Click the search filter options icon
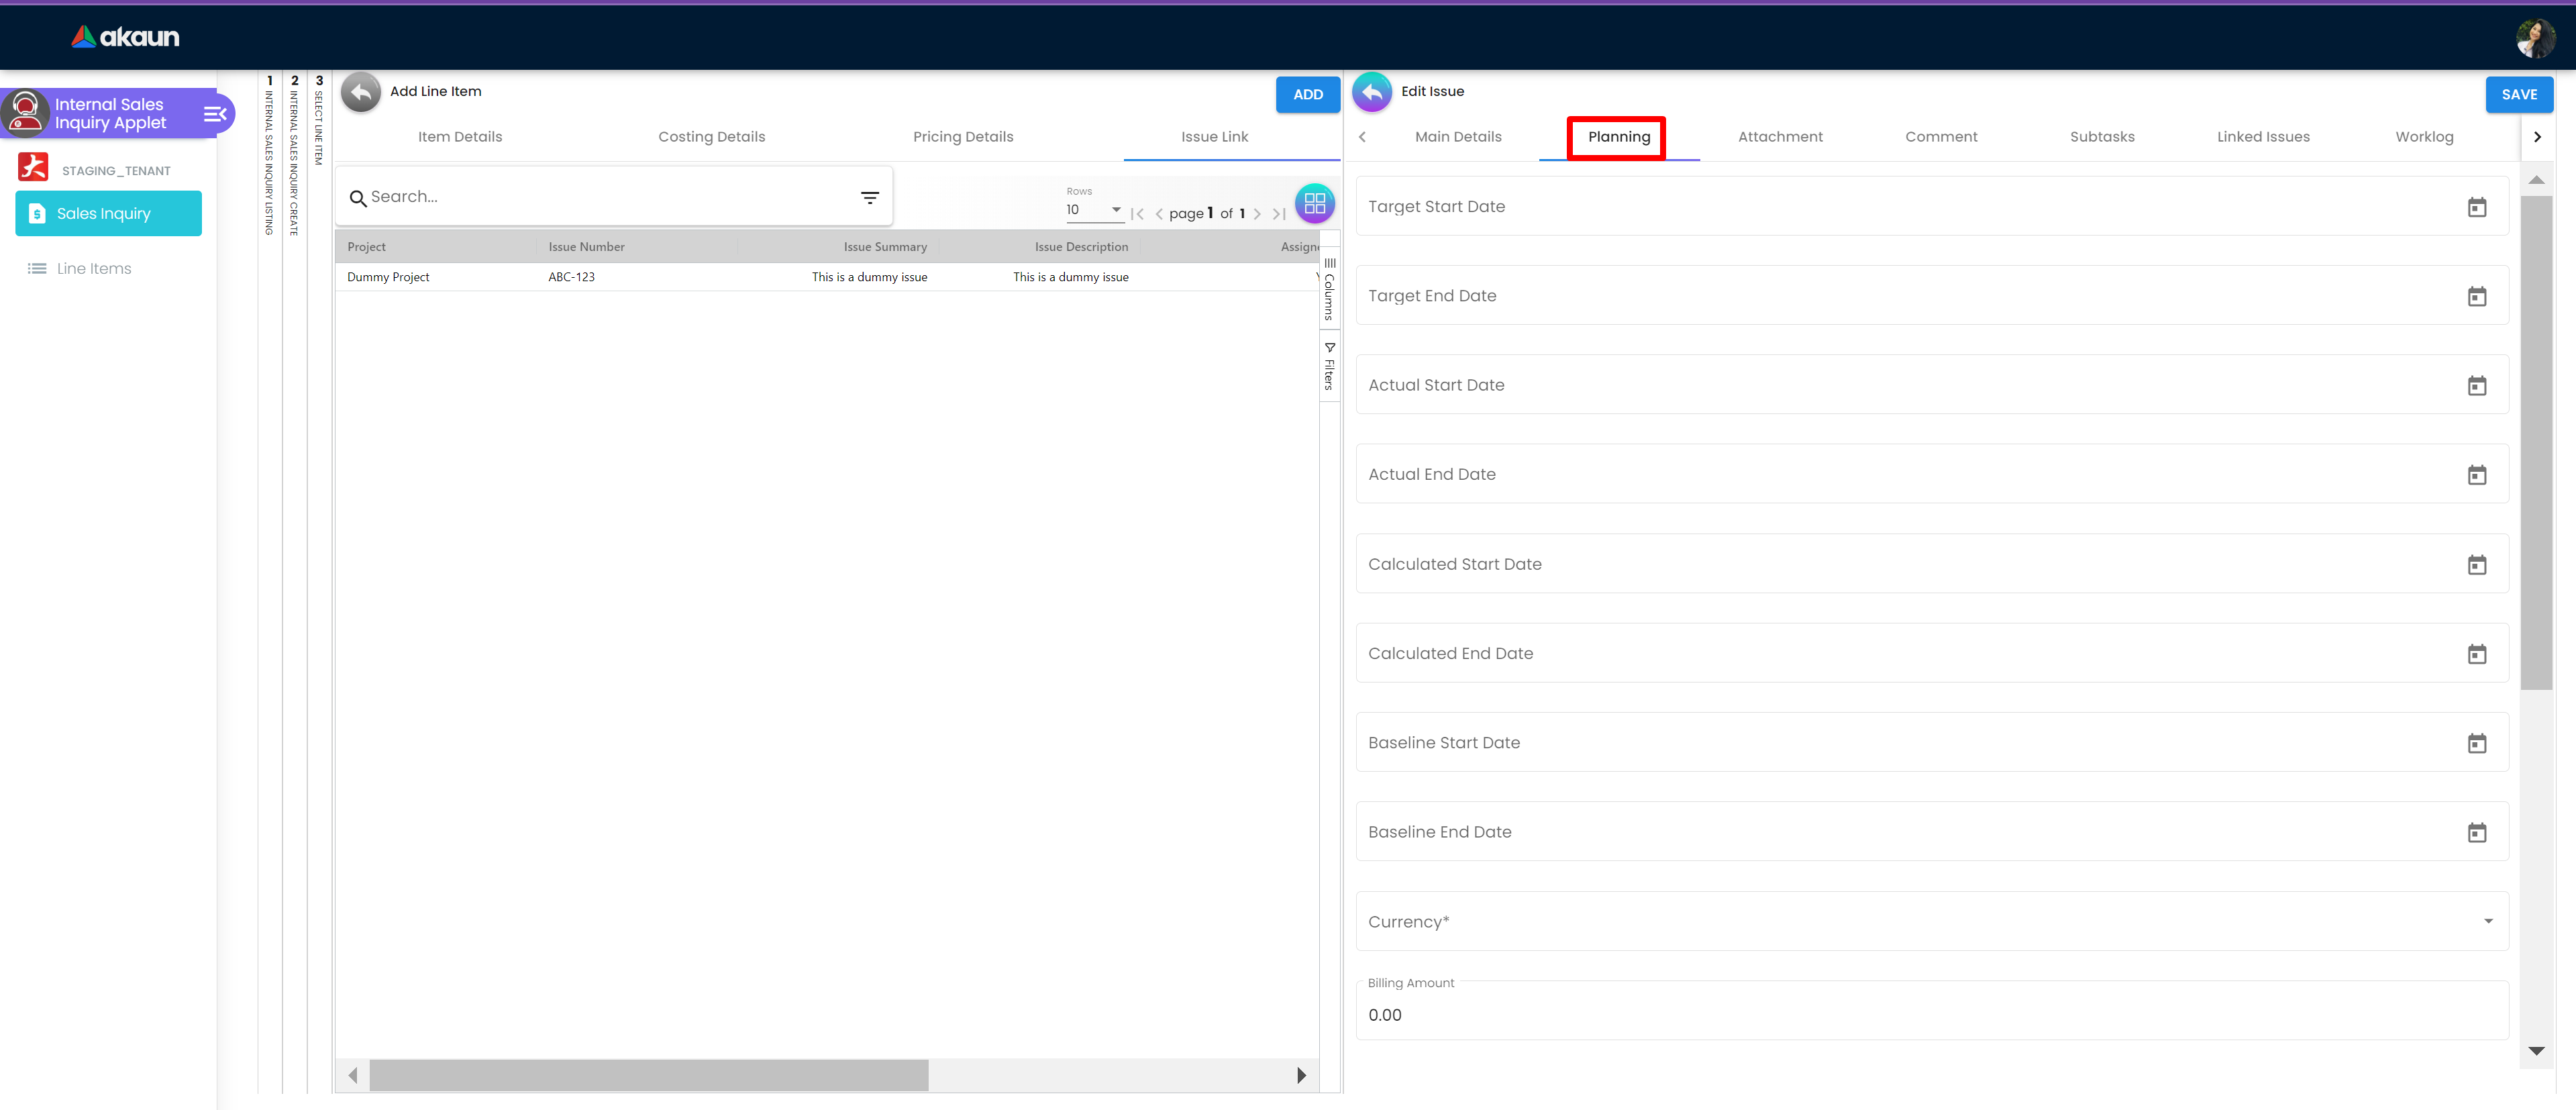 click(x=869, y=198)
